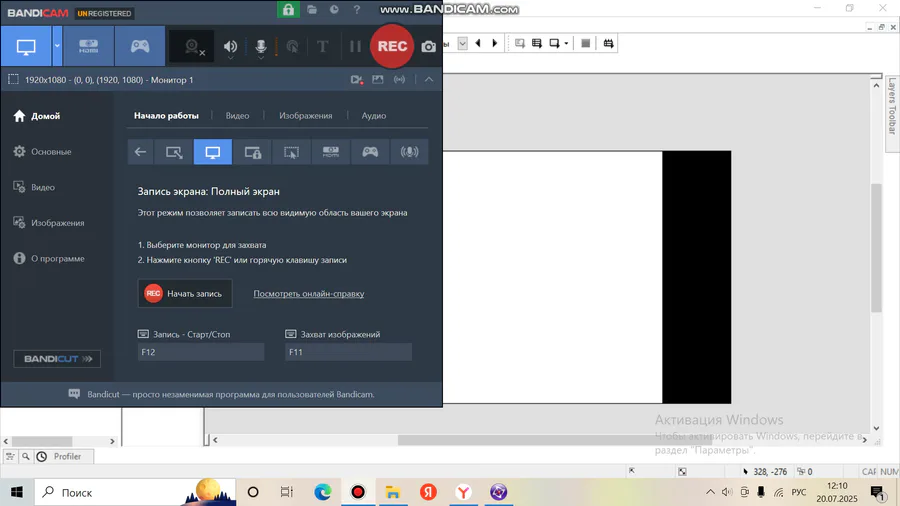
Task: Click the next right arrow in toolbar
Action: (495, 43)
